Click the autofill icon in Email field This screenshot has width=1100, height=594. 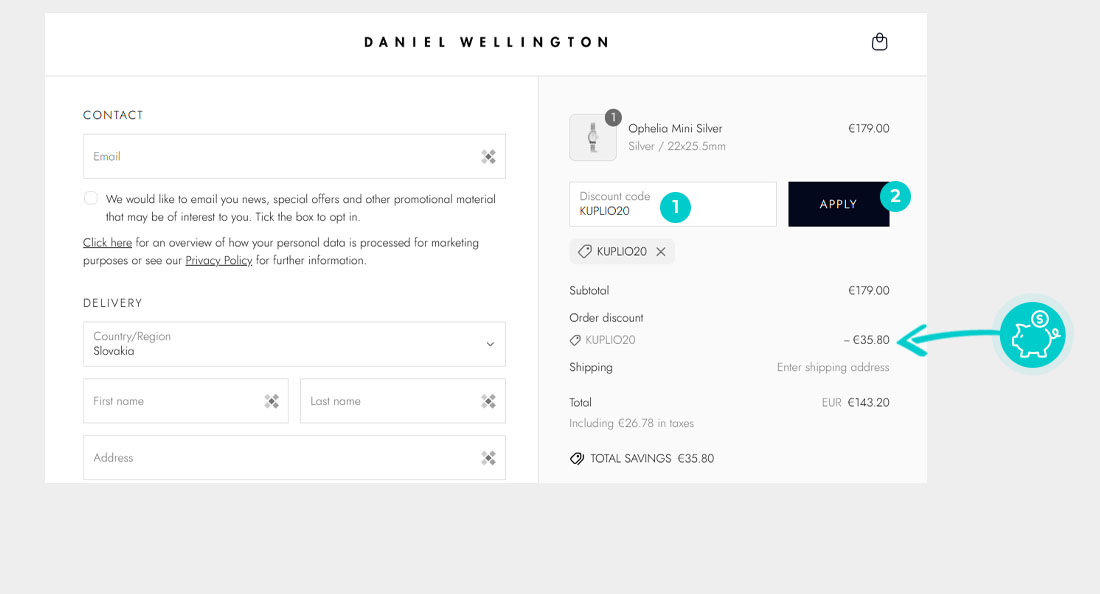pyautogui.click(x=488, y=157)
